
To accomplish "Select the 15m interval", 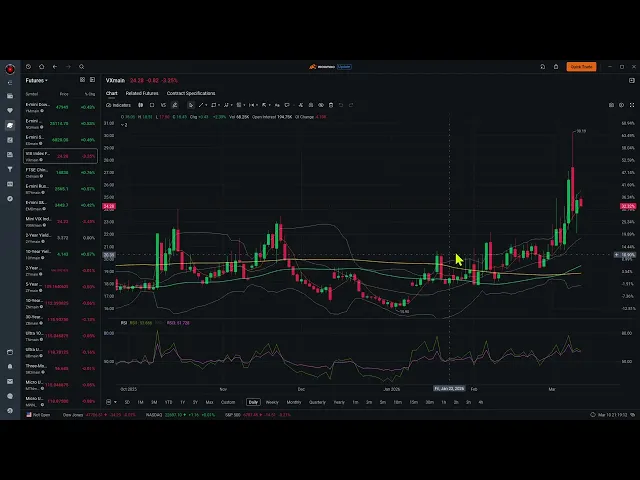I will pyautogui.click(x=413, y=402).
